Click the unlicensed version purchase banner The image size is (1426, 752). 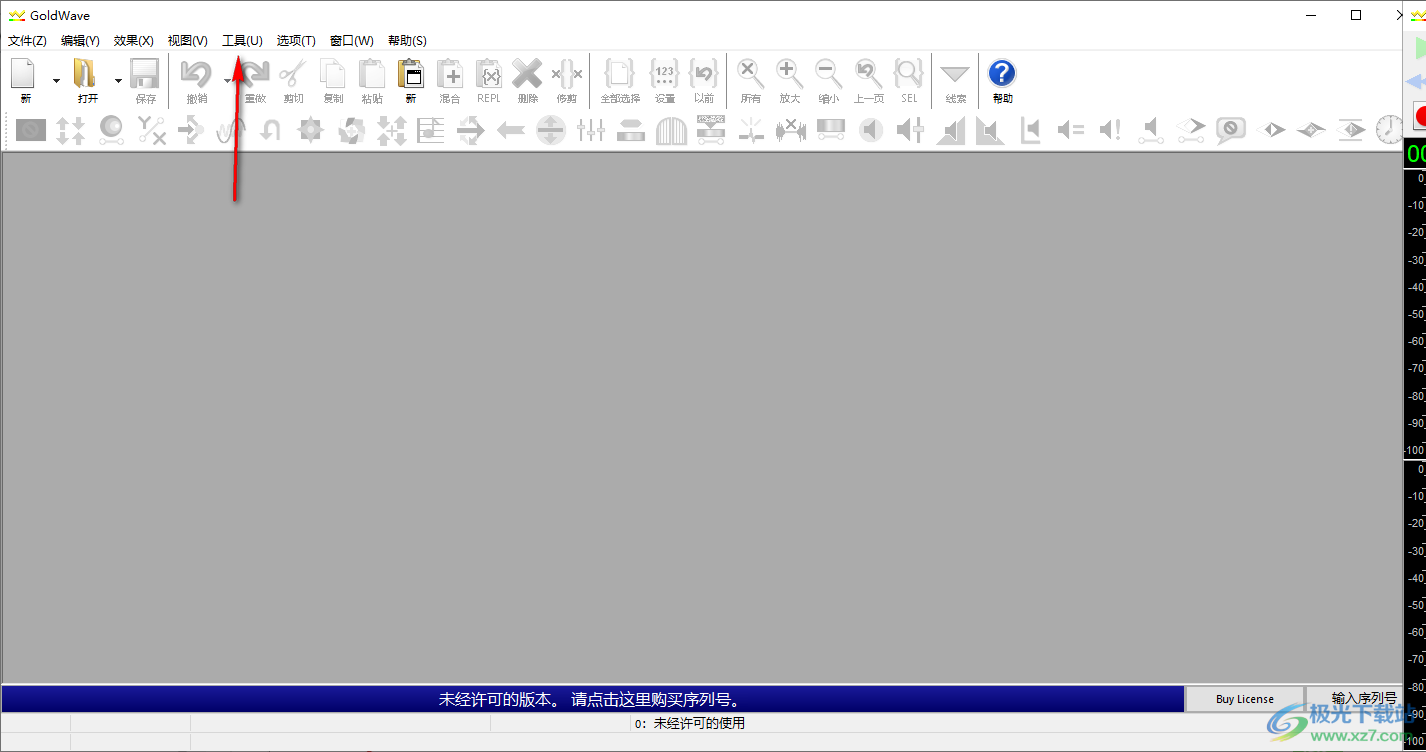(x=593, y=699)
